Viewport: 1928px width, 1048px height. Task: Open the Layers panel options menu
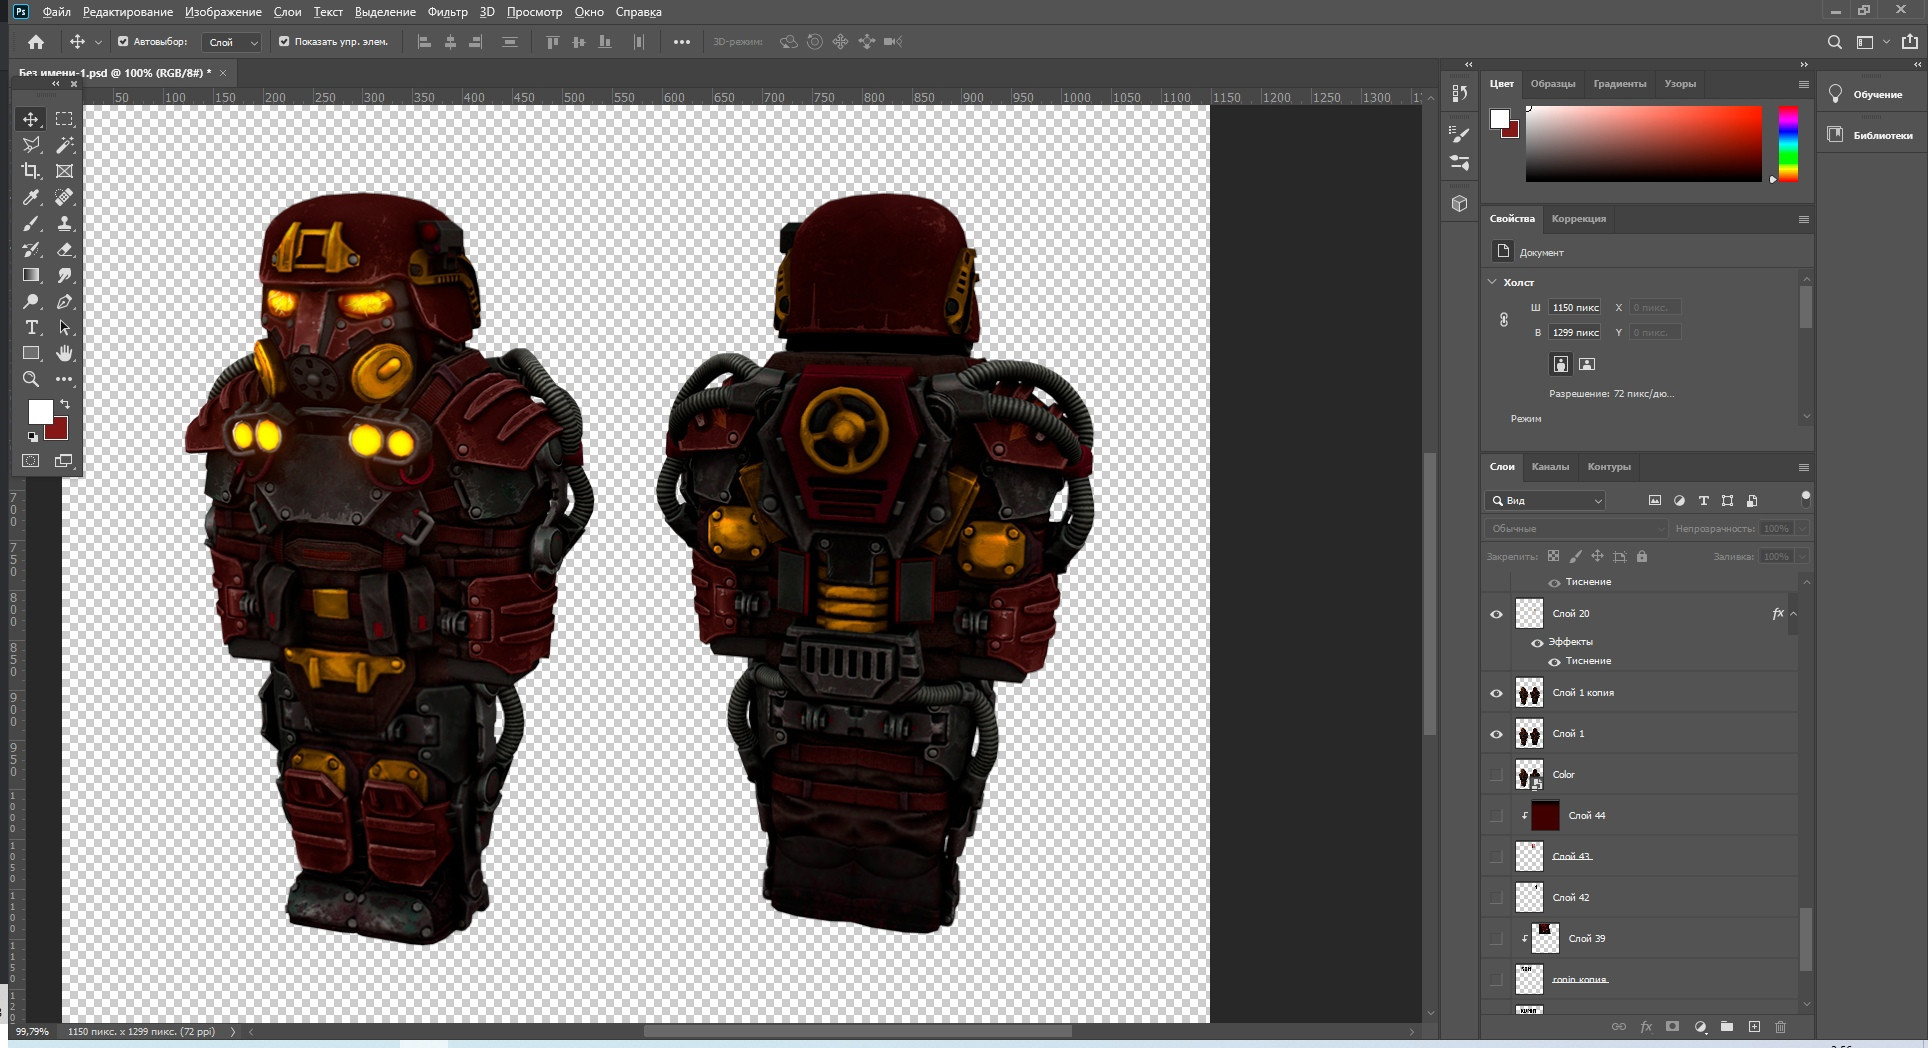click(x=1804, y=467)
